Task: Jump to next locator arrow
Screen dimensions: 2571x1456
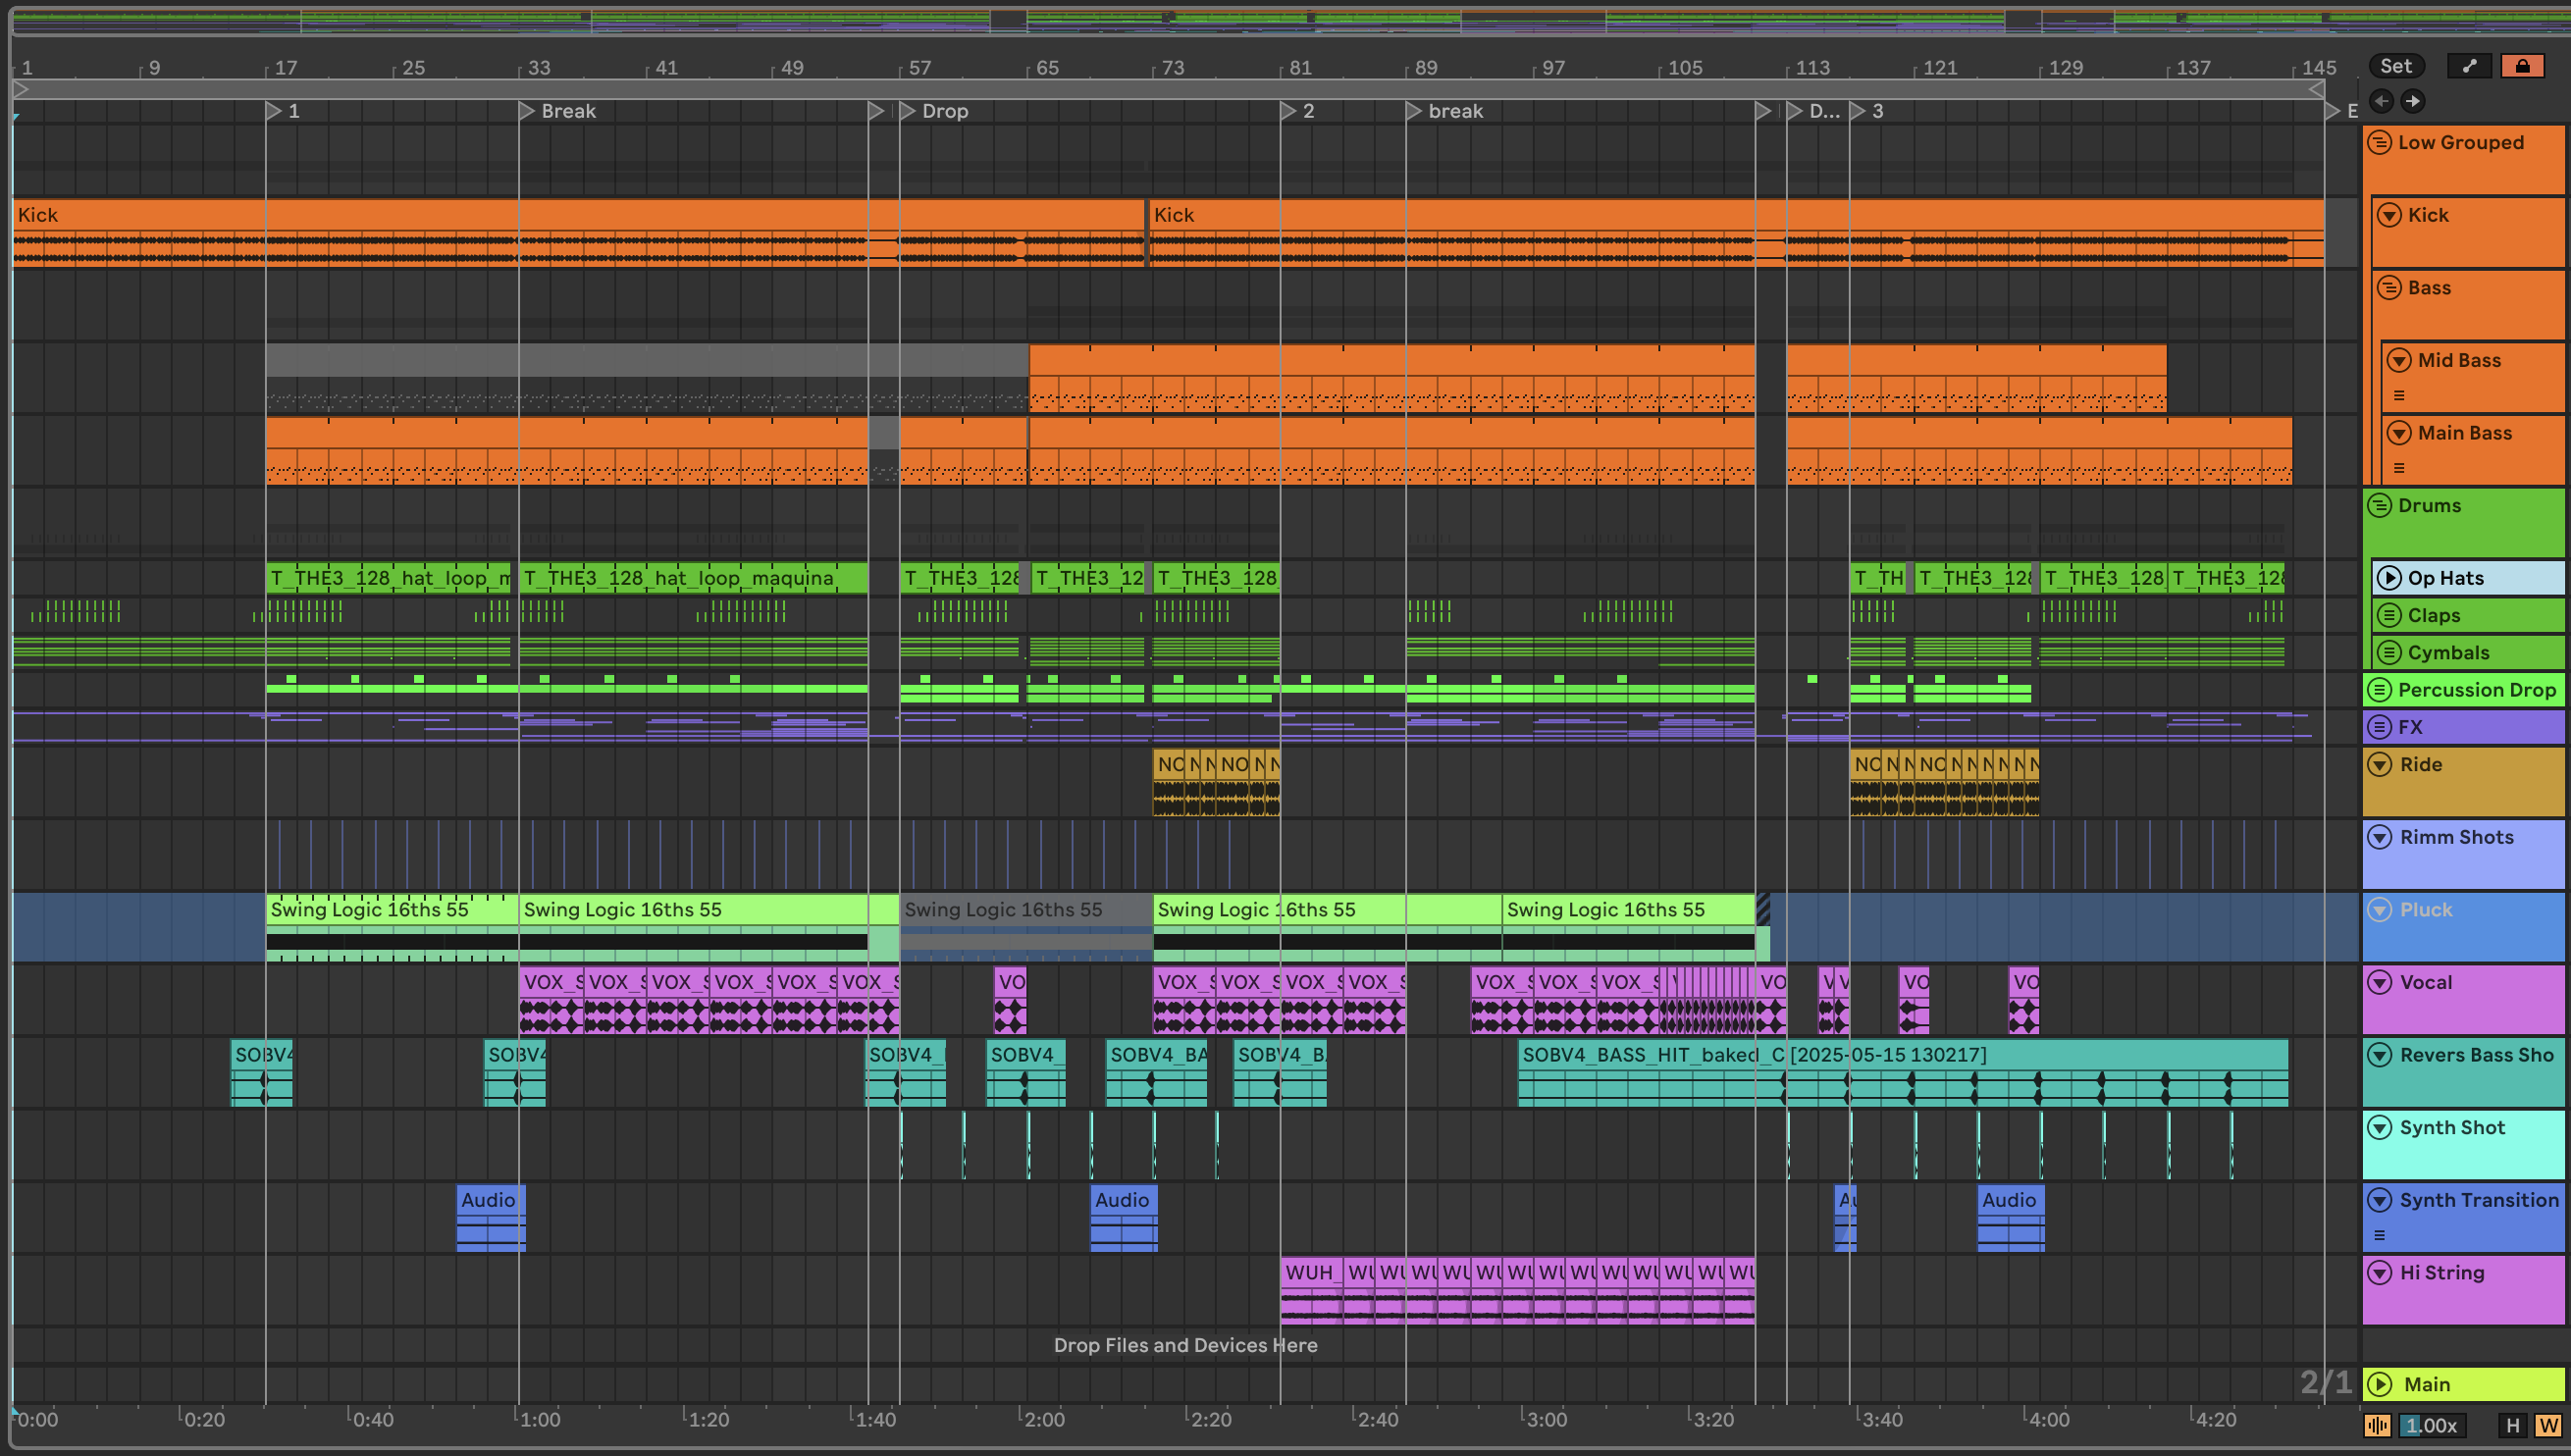Action: [2412, 101]
